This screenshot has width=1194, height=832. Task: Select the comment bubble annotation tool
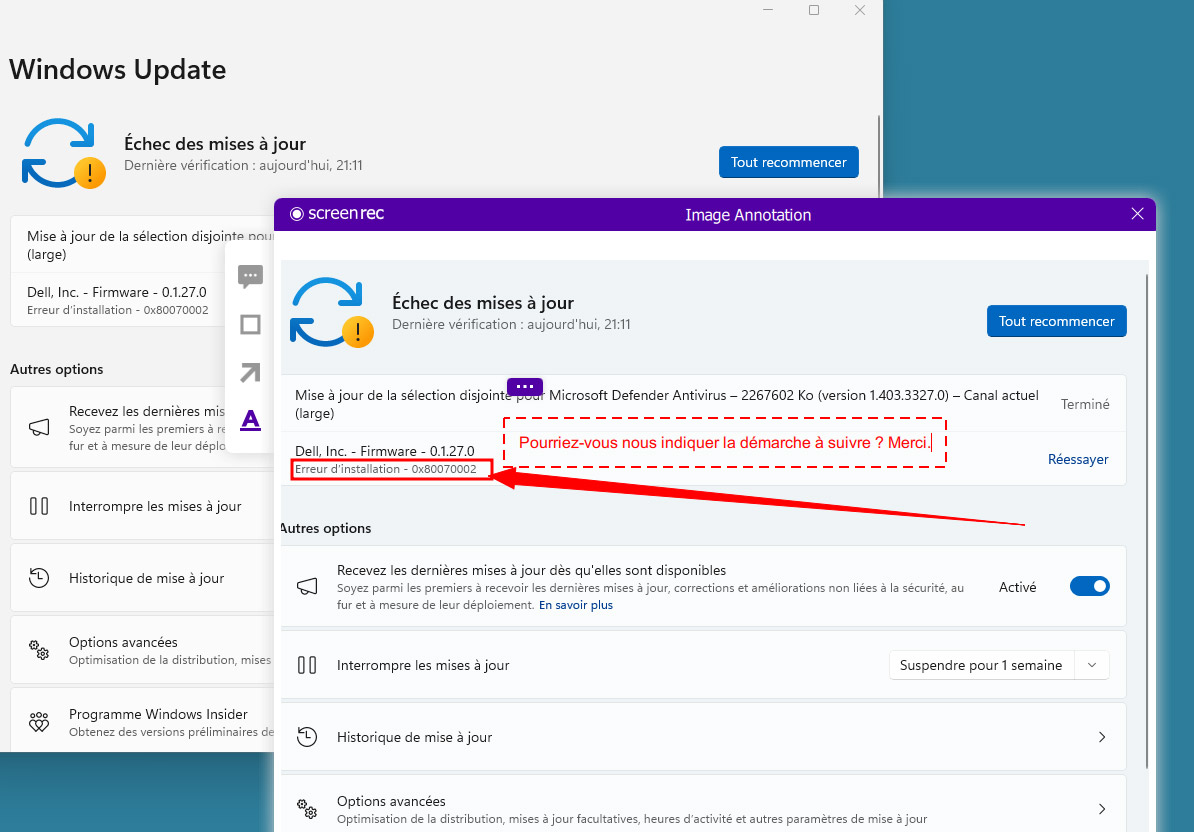250,277
